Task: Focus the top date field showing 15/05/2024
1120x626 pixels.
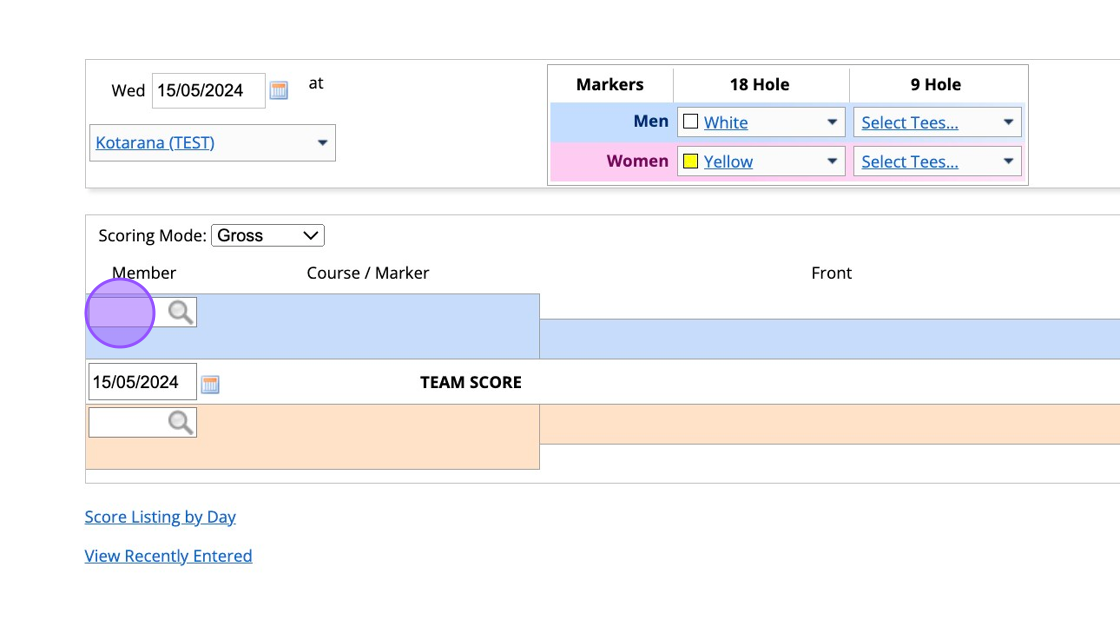Action: click(x=207, y=90)
